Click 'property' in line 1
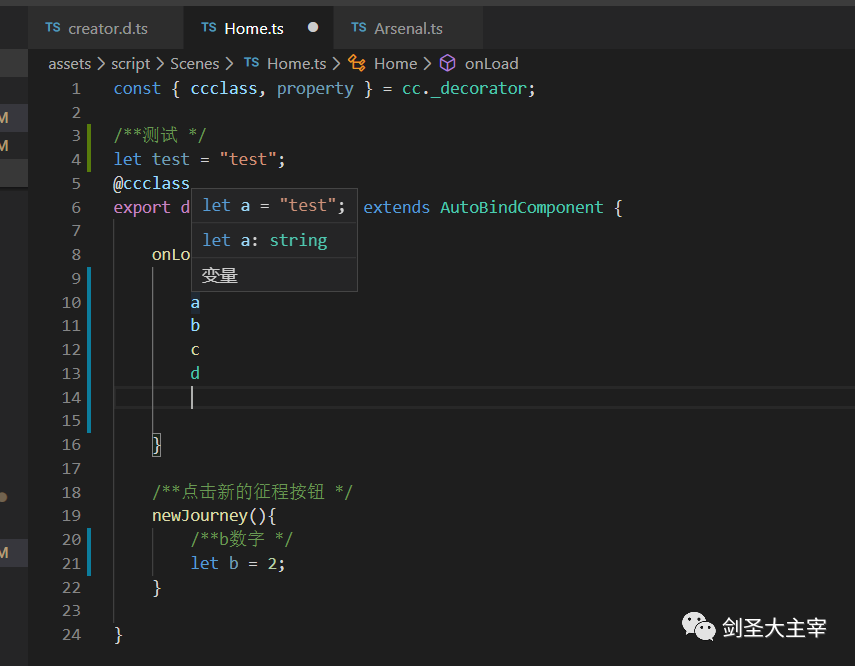Screen dimensions: 855x666 (x=315, y=89)
